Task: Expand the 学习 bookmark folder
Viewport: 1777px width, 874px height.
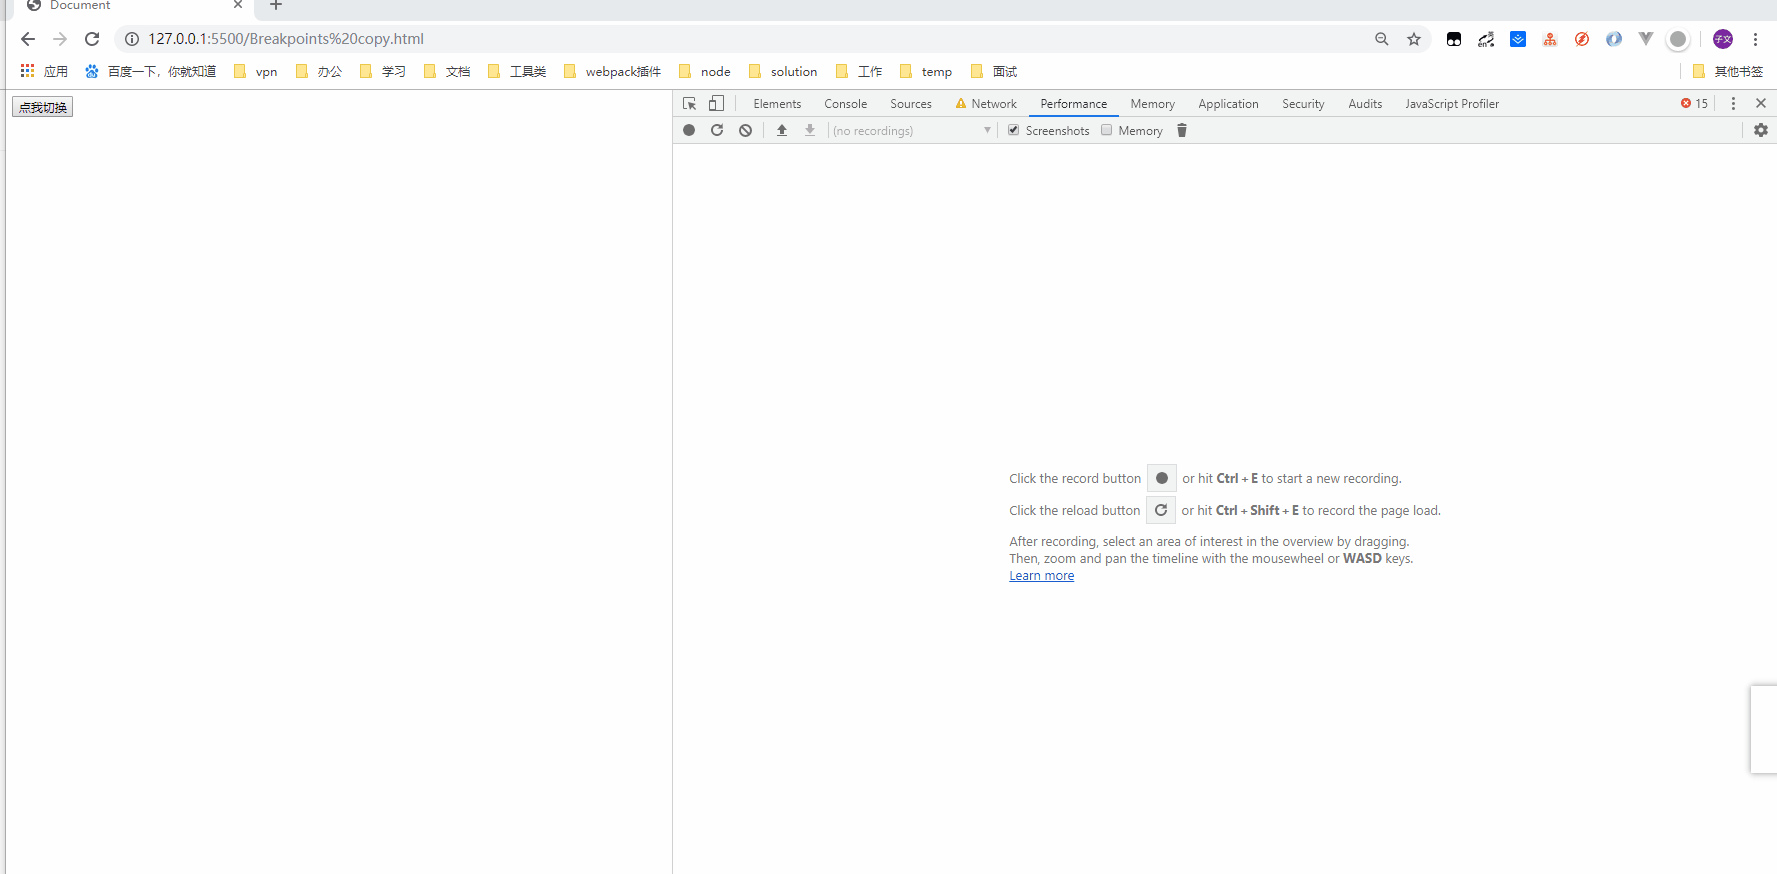Action: [383, 71]
